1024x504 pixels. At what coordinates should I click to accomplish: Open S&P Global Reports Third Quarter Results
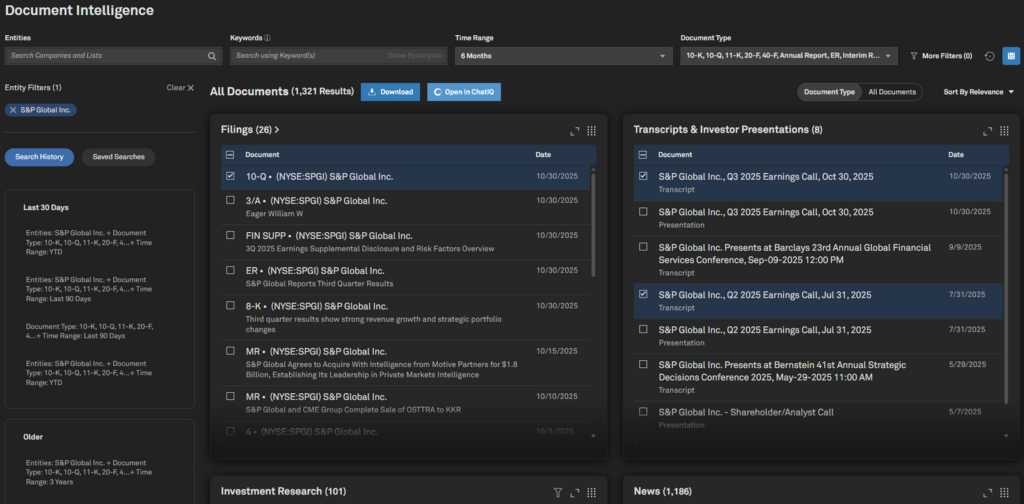pos(319,284)
